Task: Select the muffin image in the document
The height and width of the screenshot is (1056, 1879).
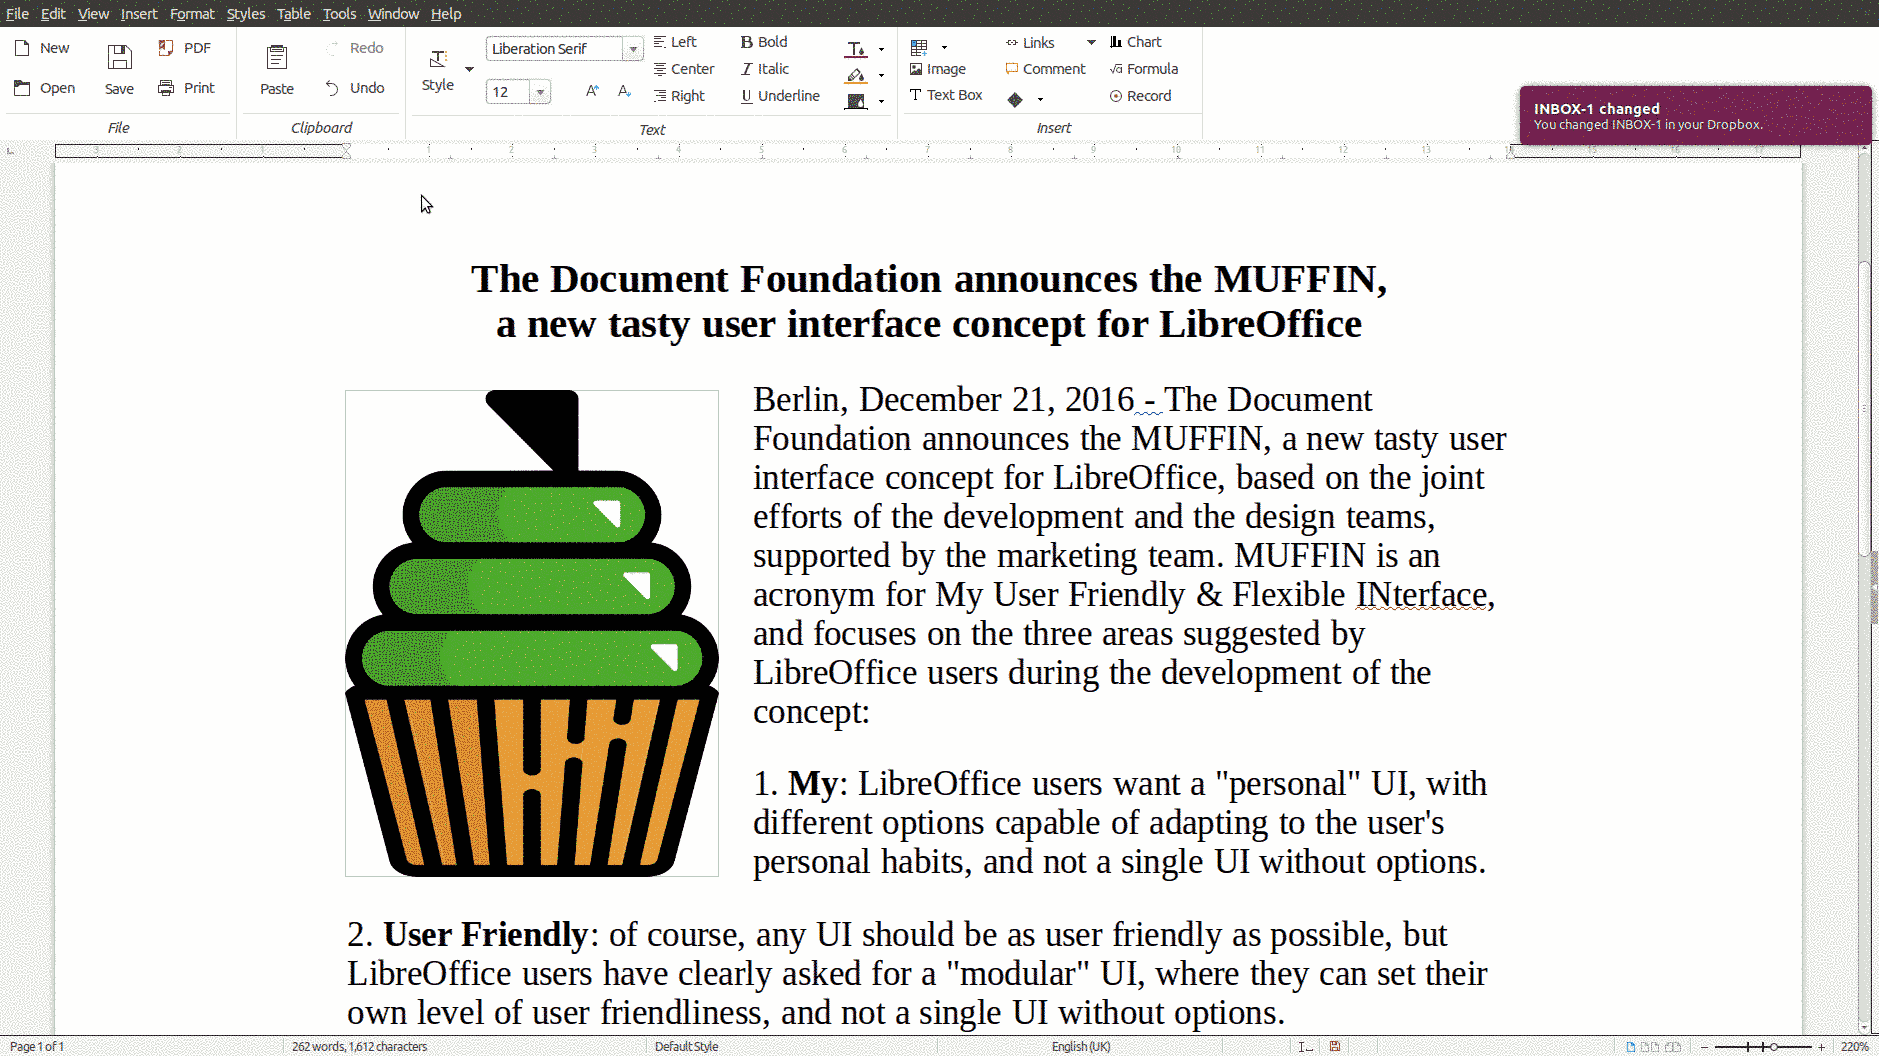Action: [531, 633]
